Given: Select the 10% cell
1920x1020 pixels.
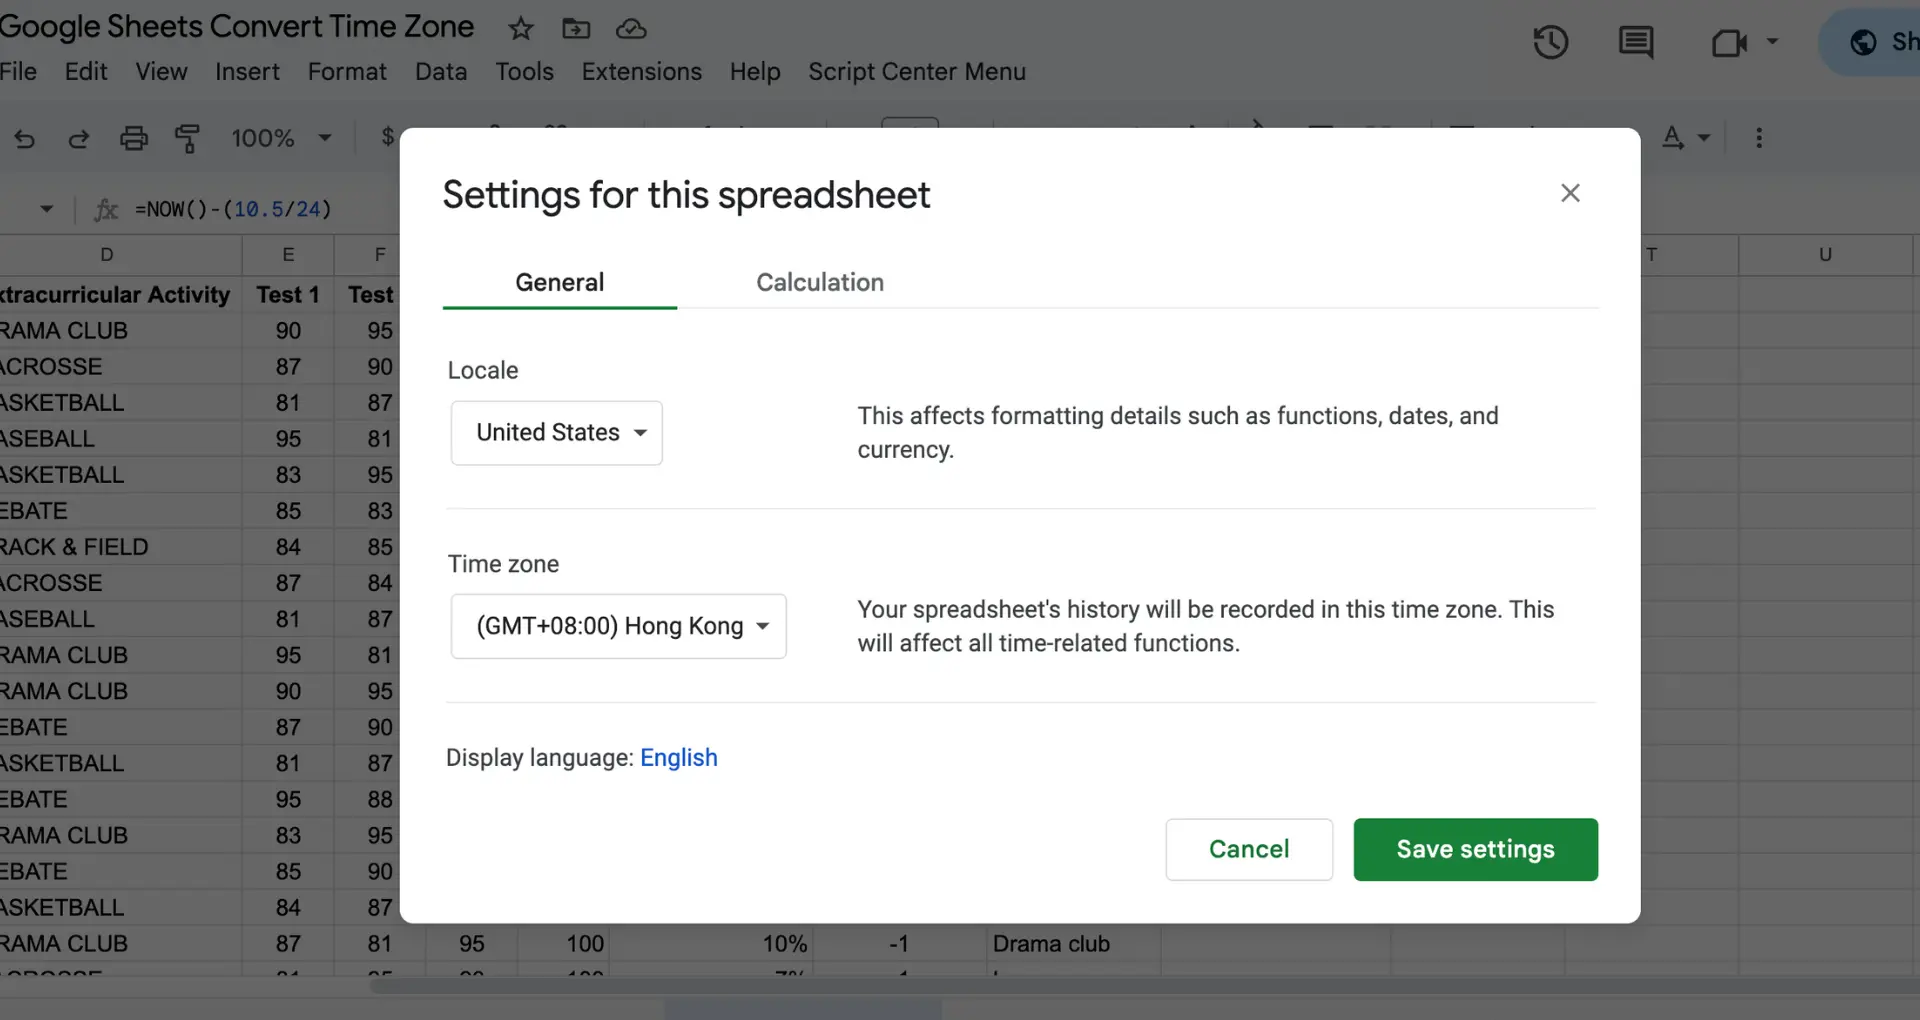Looking at the screenshot, I should point(711,944).
